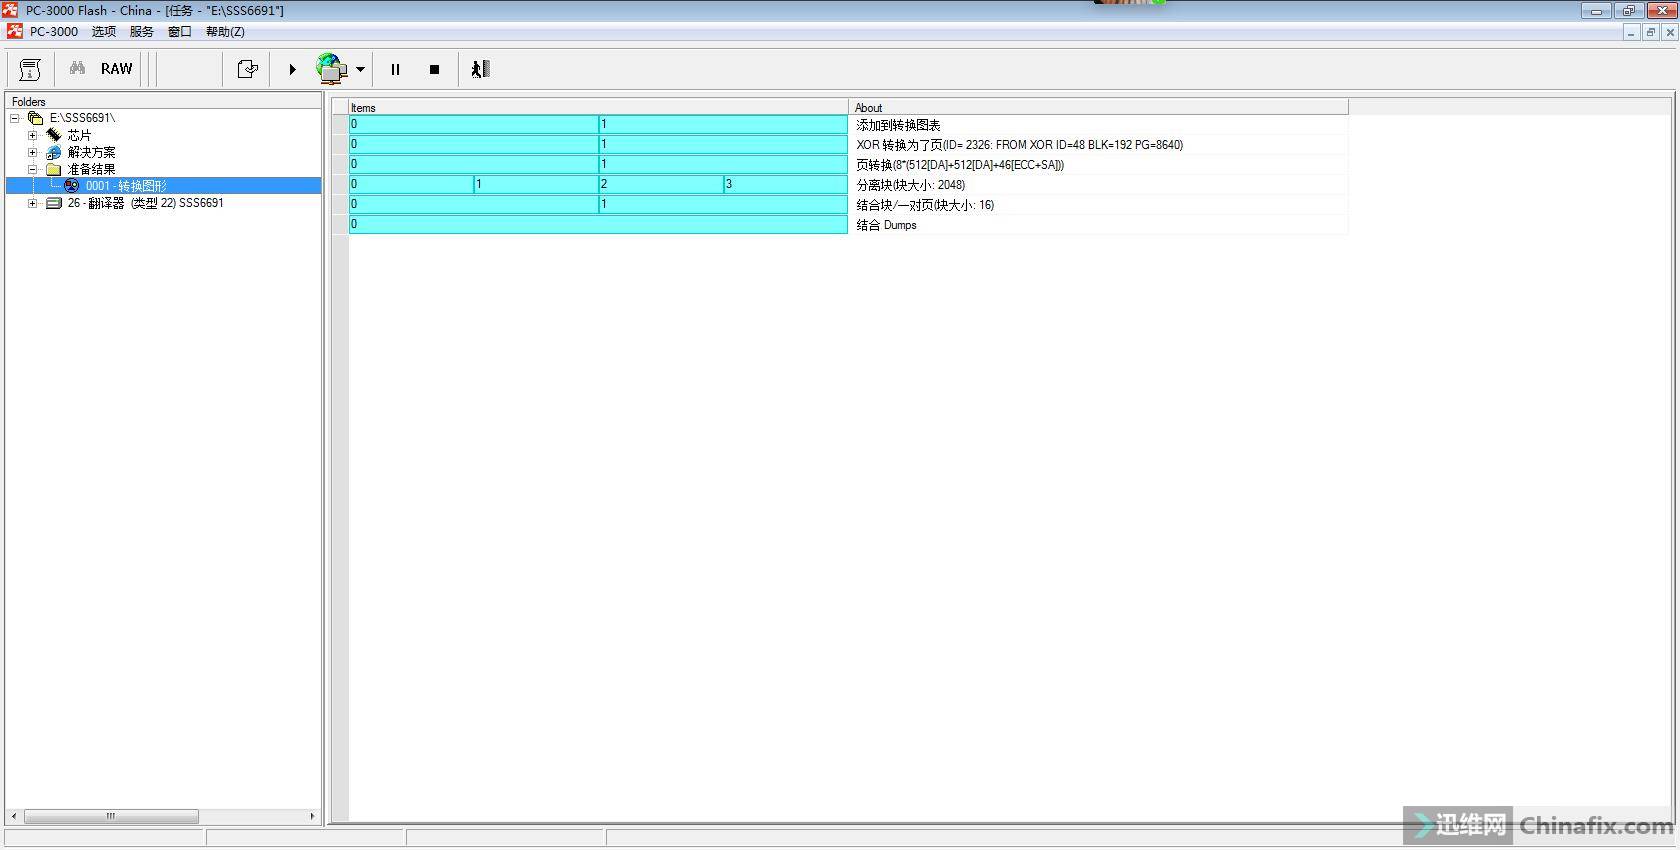
Task: Select the 结合 Dumps row text
Action: (x=886, y=225)
